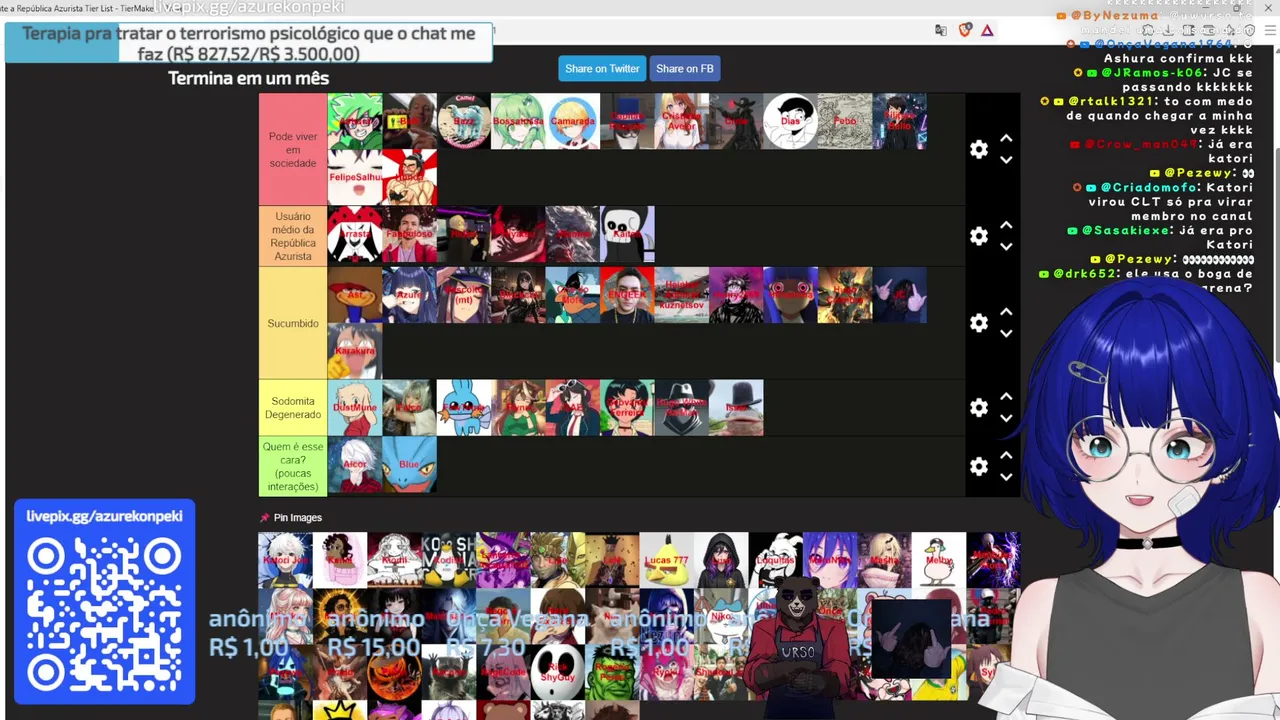Screen dimensions: 1280x720
Task: Click the 'Termina em um mês' text
Action: click(x=248, y=78)
